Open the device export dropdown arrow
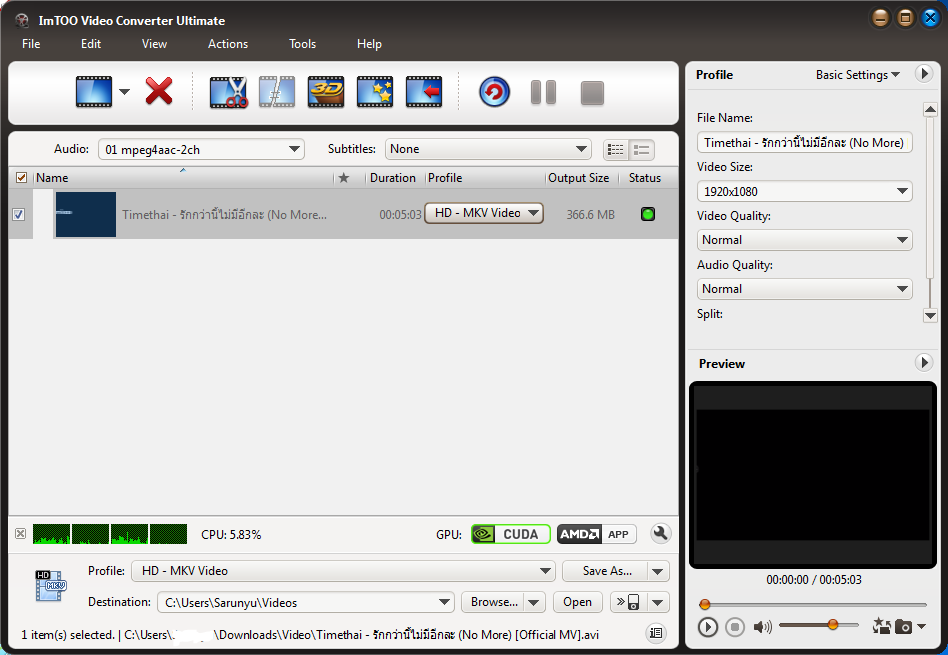The image size is (948, 655). click(658, 602)
